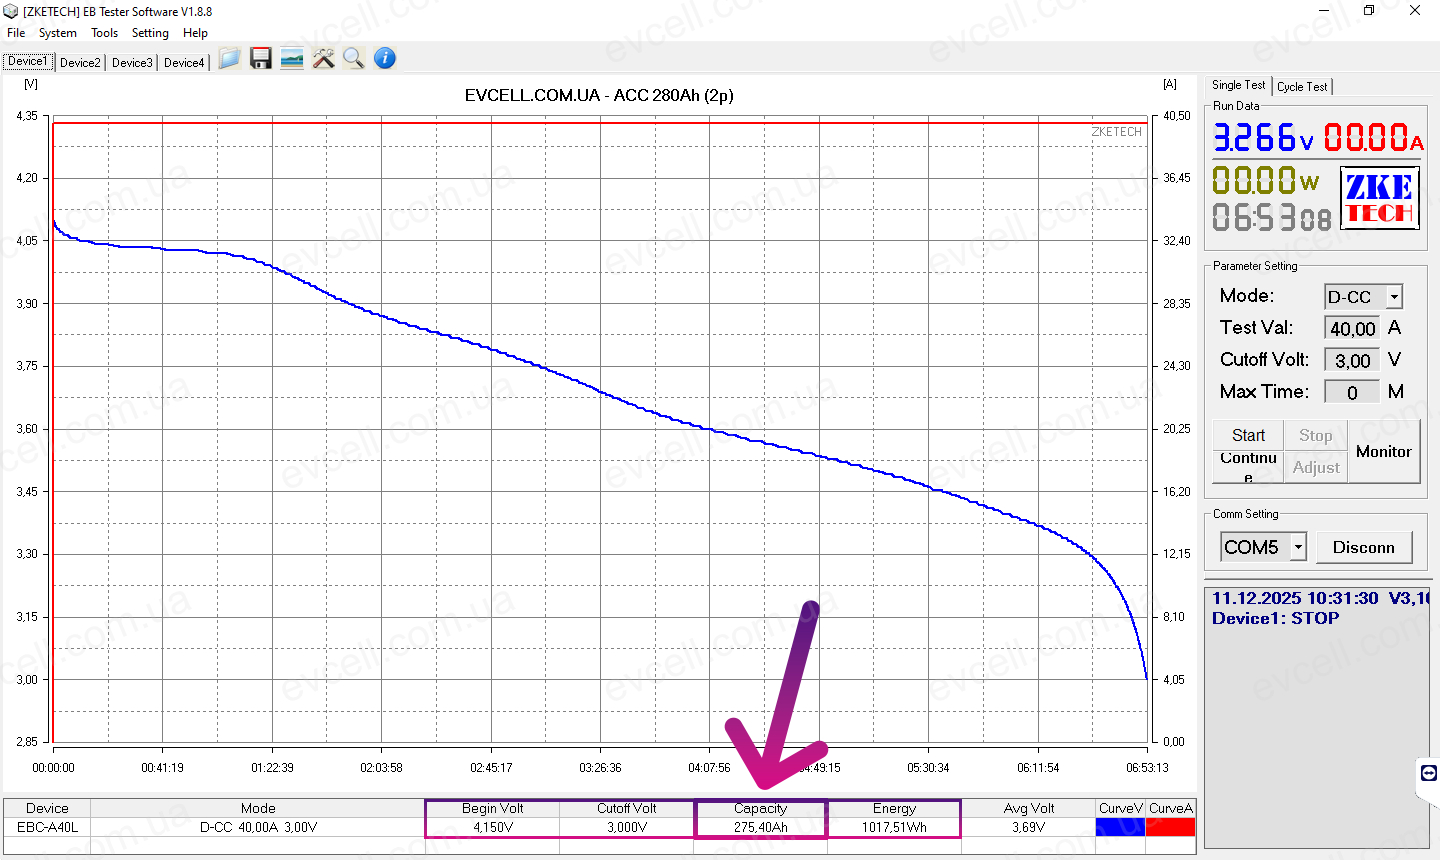Expand the Mode D-CC dropdown

click(x=1394, y=297)
